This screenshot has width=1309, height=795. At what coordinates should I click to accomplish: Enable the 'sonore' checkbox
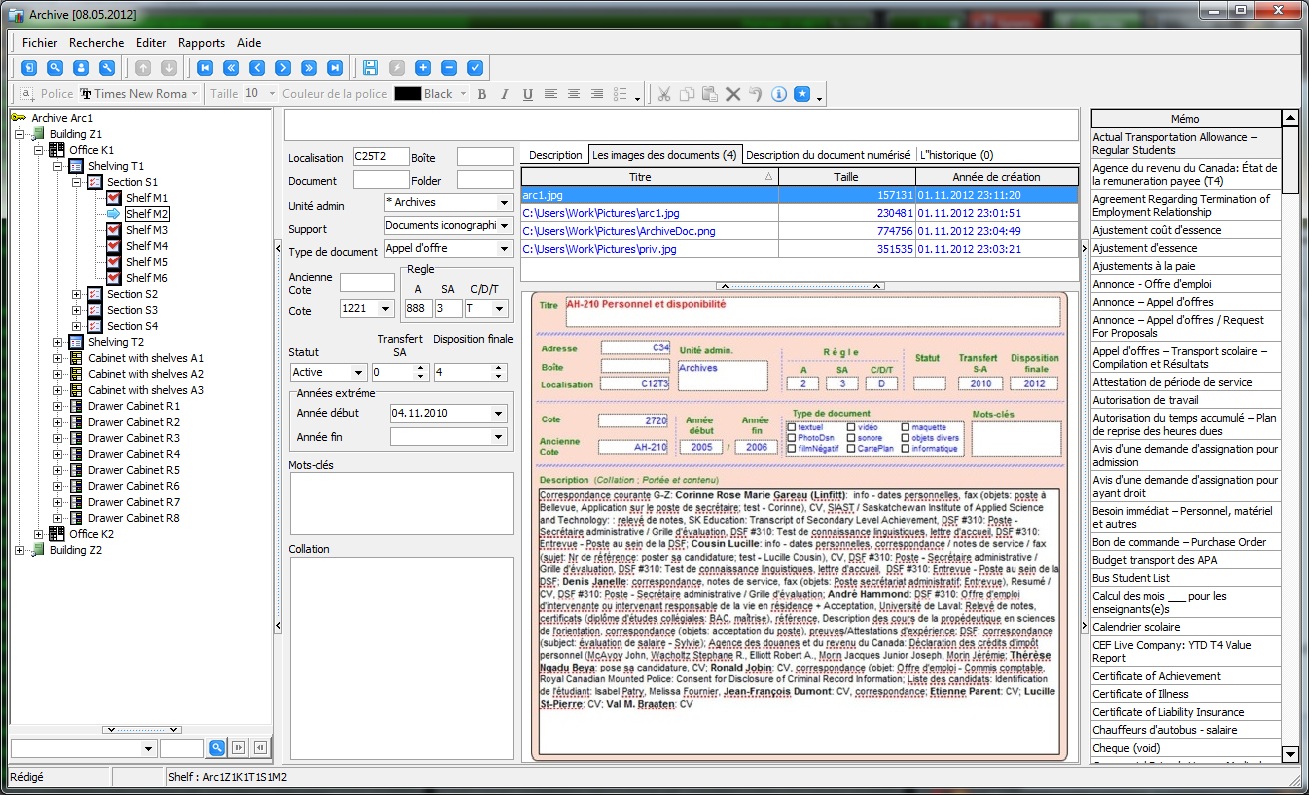coord(849,438)
